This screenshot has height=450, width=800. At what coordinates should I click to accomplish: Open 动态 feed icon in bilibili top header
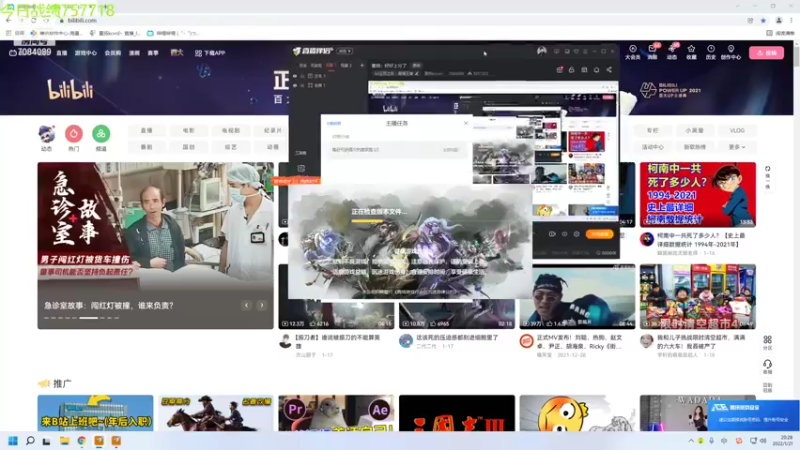click(x=671, y=52)
